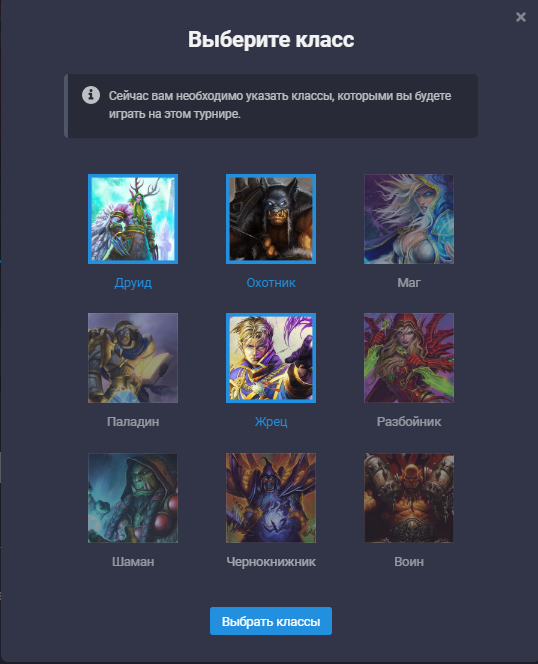Deselect the Druid class portrait
Screen dimensions: 538x664
click(x=133, y=219)
